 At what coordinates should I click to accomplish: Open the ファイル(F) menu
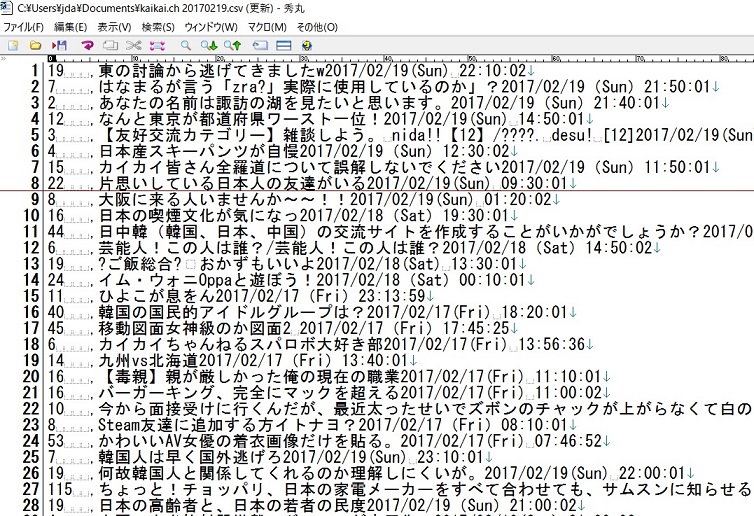(x=24, y=27)
